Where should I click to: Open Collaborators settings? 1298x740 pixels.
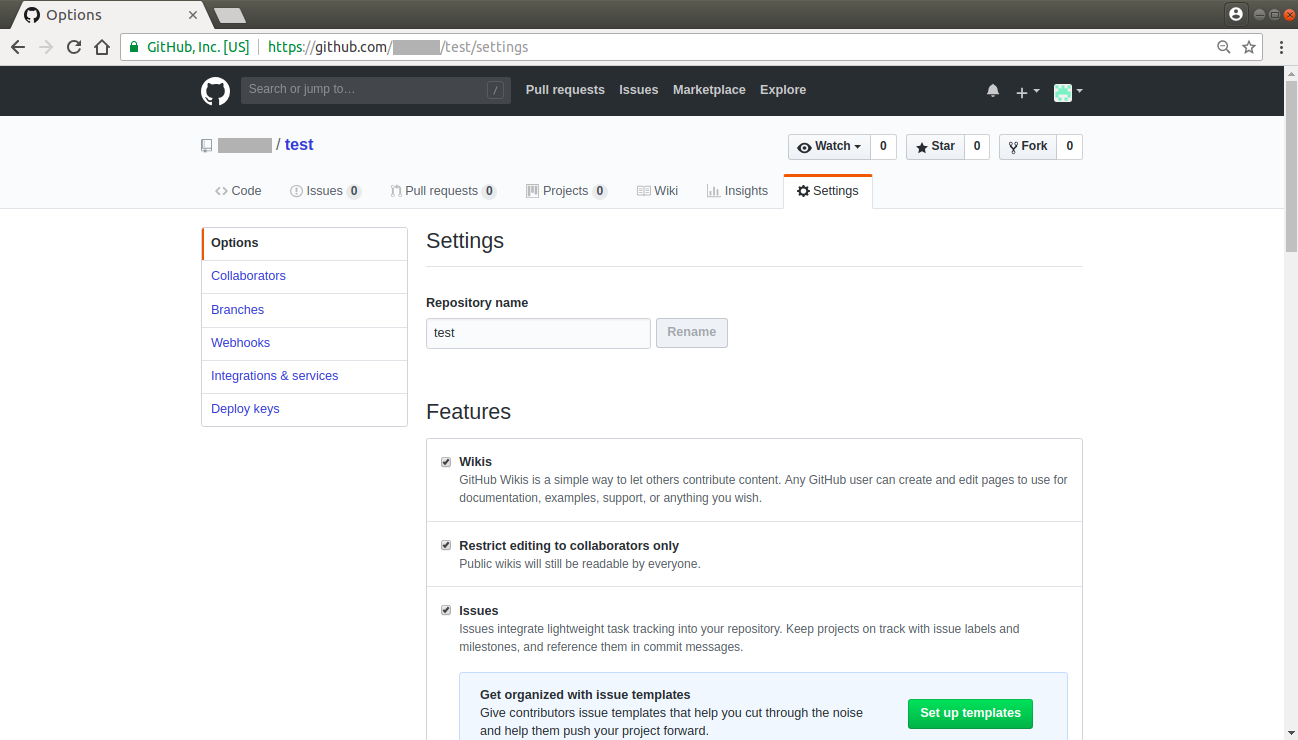[304, 276]
